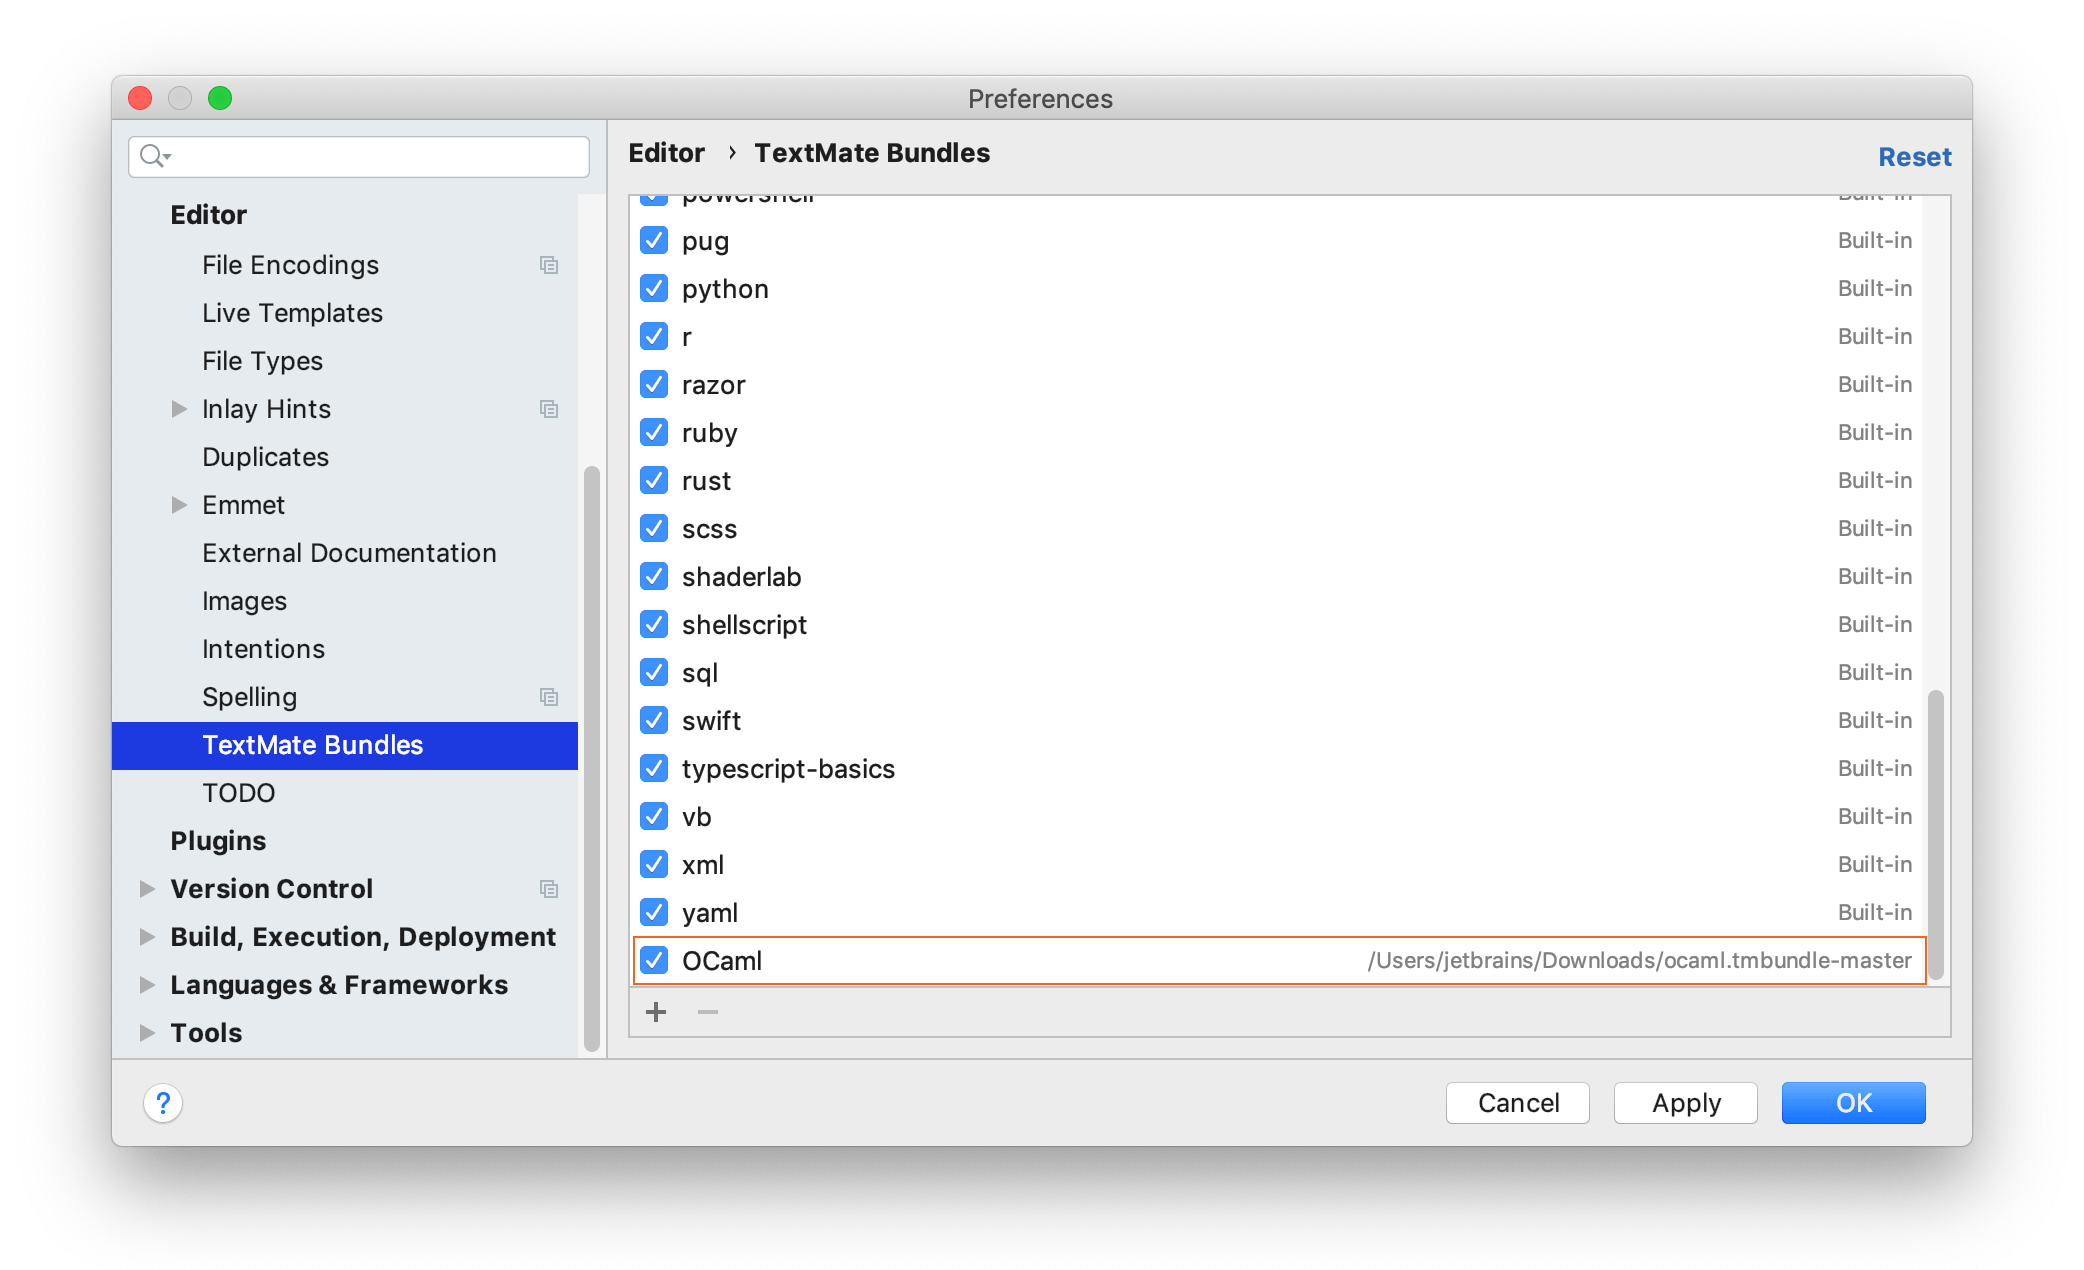
Task: Toggle the OCaml bundle checkbox
Action: tap(653, 960)
